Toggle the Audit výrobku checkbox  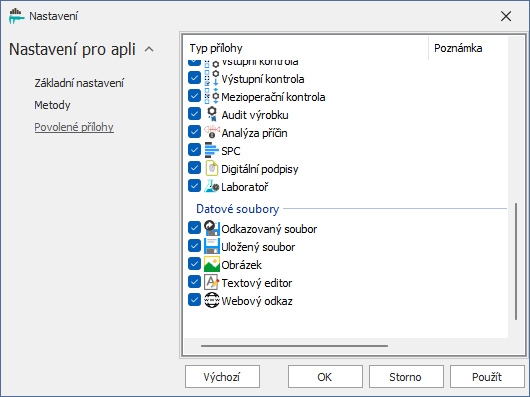194,114
